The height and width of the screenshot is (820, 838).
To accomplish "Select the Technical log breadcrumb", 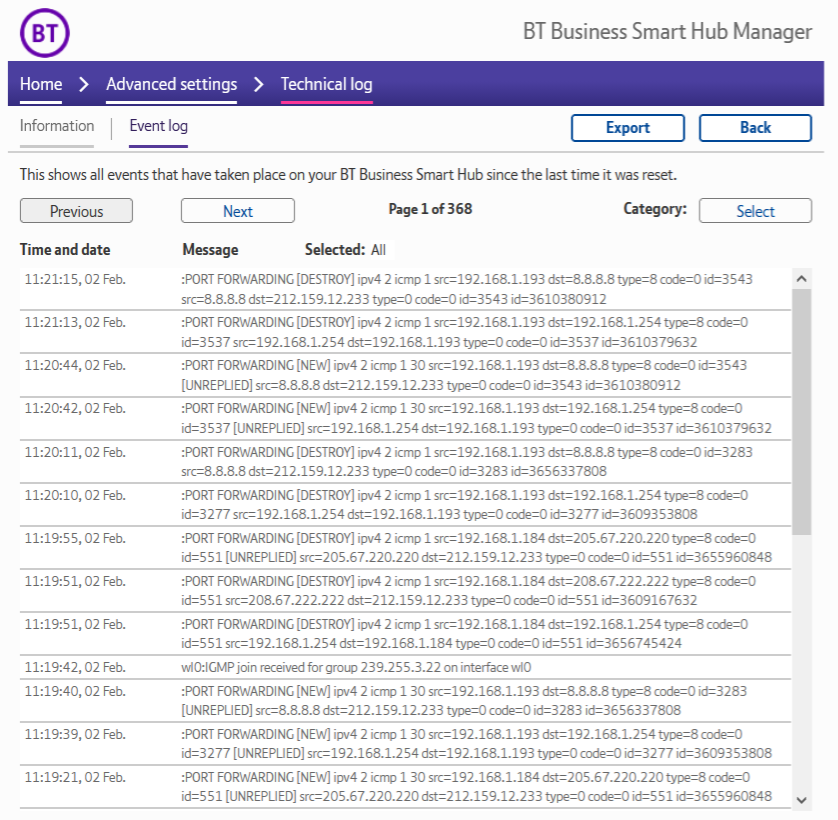I will pyautogui.click(x=326, y=84).
